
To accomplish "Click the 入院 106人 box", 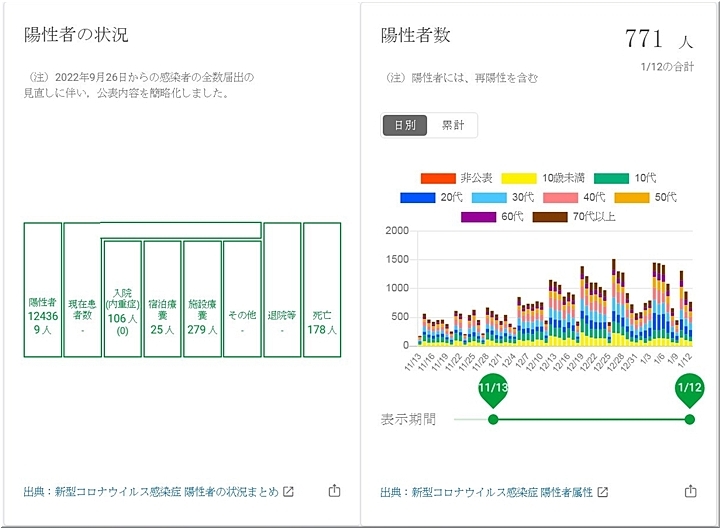I will (122, 298).
